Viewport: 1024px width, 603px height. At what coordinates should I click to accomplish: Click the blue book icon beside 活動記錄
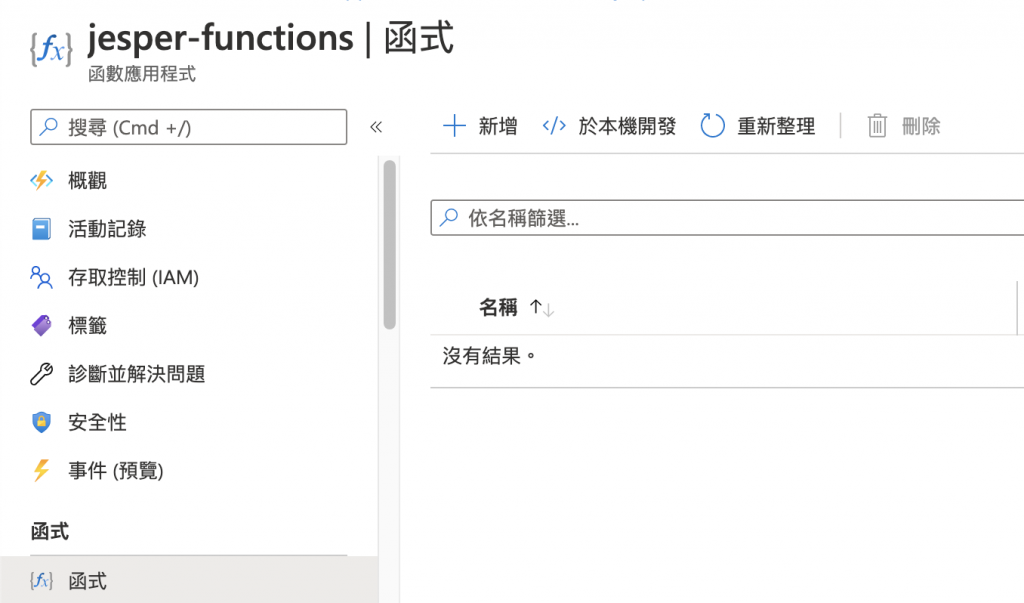click(41, 229)
